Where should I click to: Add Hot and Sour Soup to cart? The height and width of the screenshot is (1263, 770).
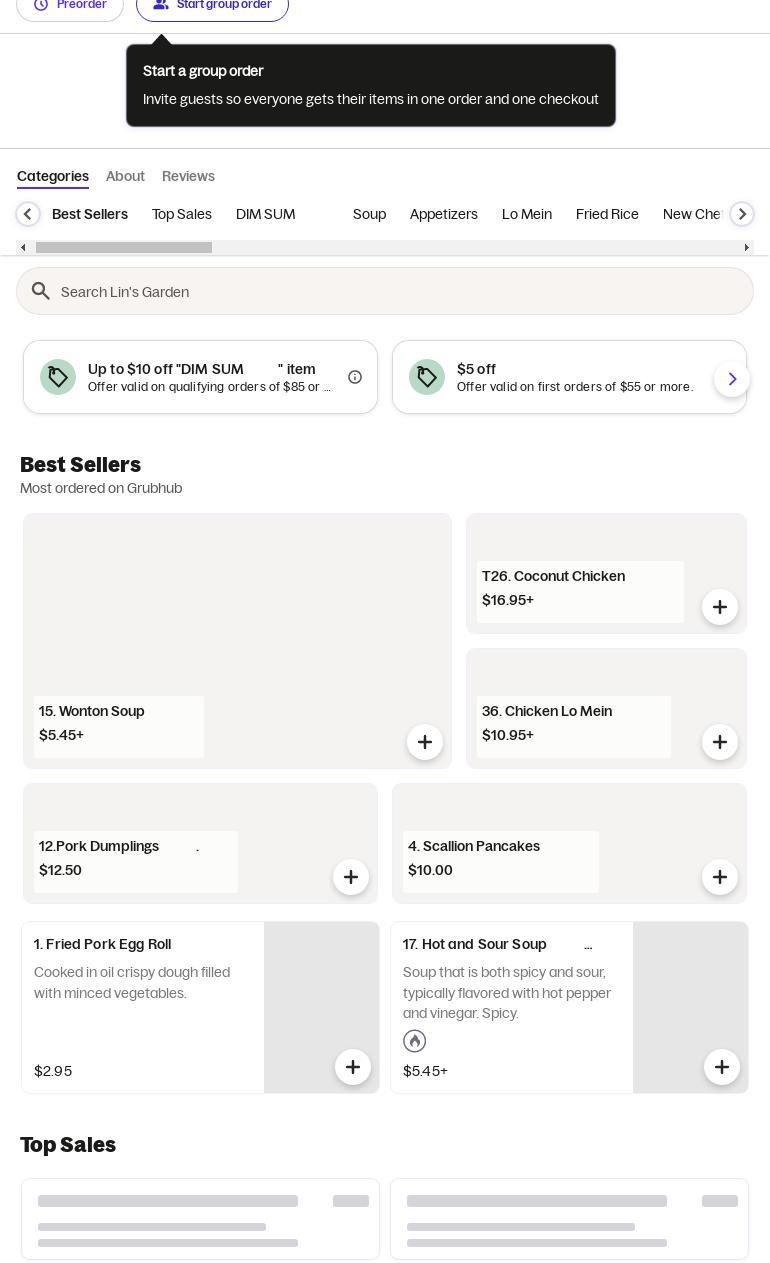722,1067
